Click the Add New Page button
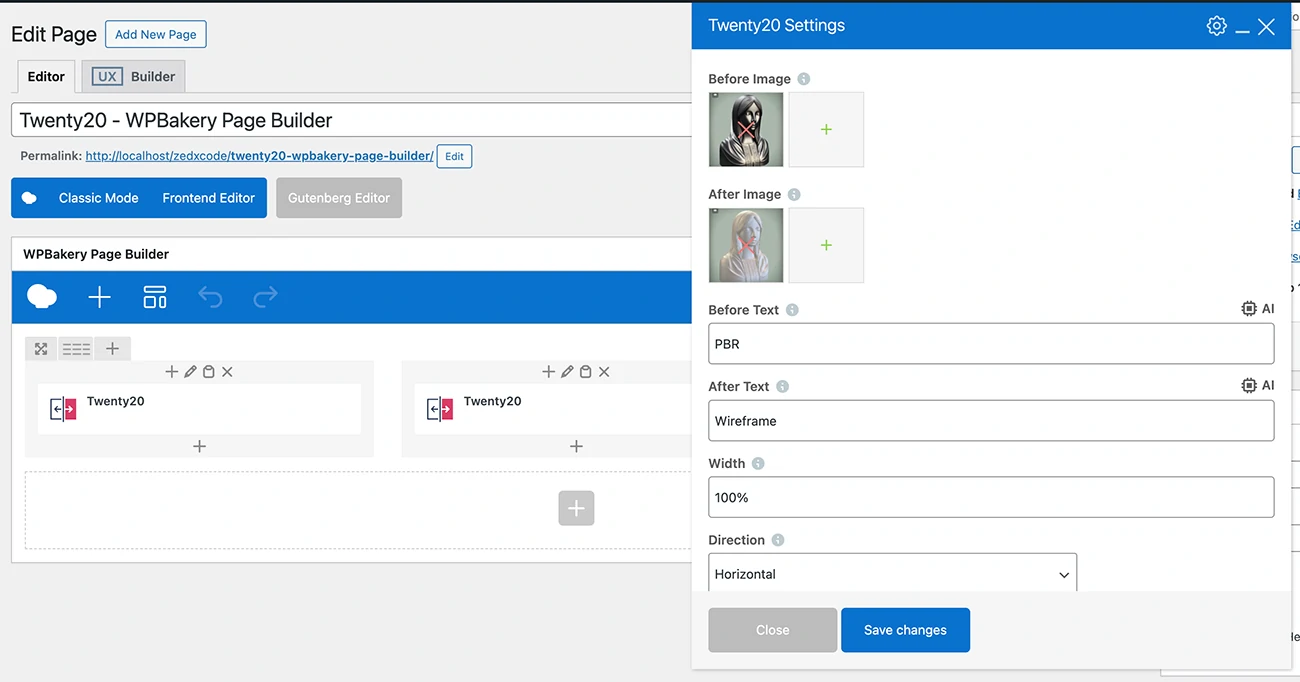The height and width of the screenshot is (682, 1300). coord(155,34)
